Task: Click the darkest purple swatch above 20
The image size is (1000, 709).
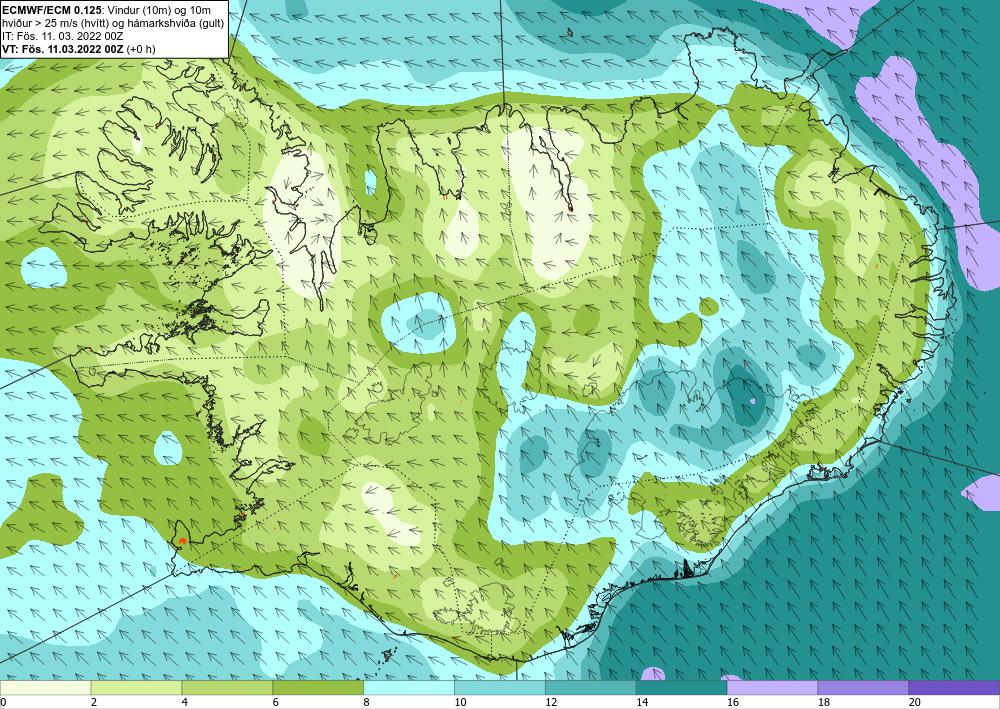Action: coord(954,688)
